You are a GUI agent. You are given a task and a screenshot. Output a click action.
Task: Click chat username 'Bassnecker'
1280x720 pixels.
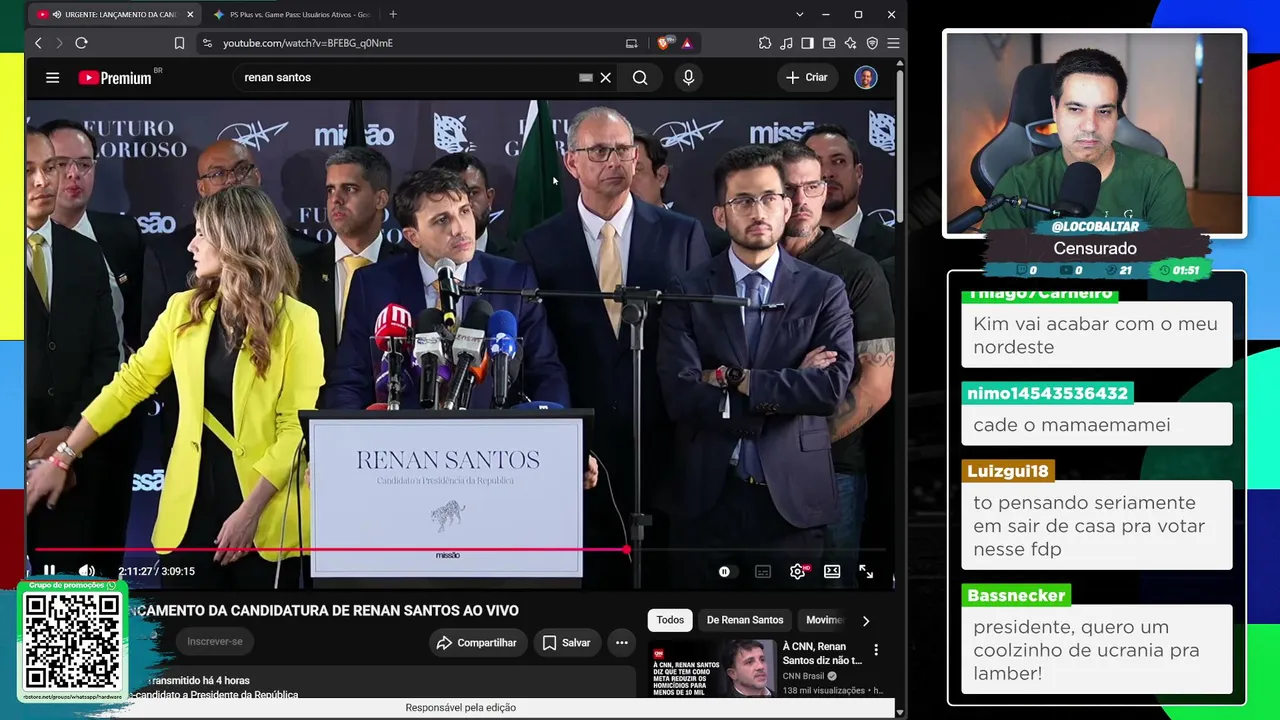1016,595
